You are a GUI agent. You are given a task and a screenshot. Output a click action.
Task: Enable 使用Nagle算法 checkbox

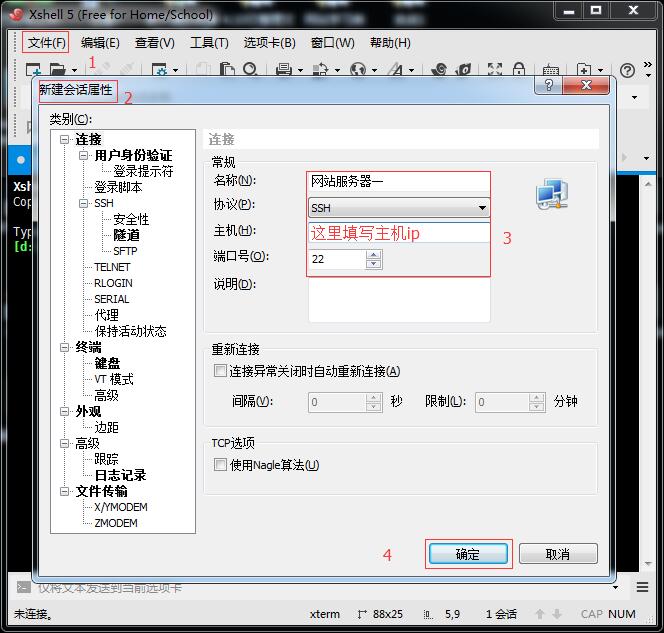[220, 465]
